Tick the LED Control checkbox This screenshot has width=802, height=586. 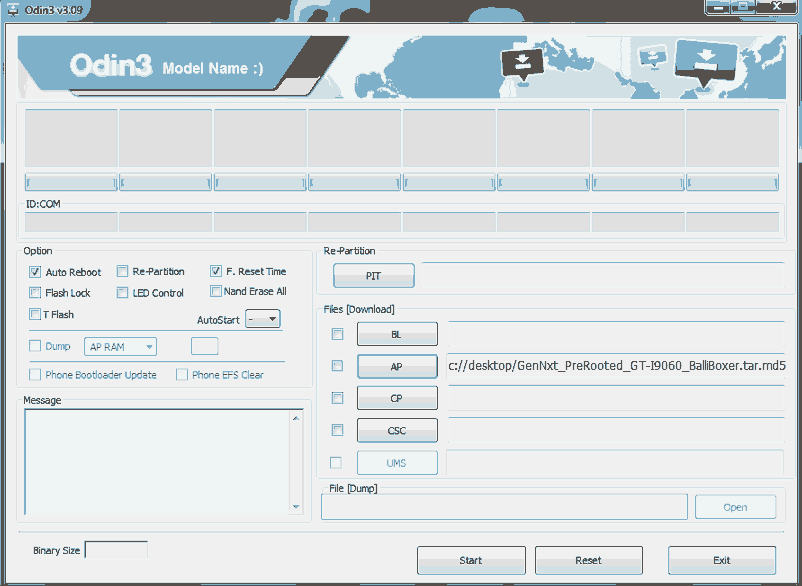[x=122, y=292]
